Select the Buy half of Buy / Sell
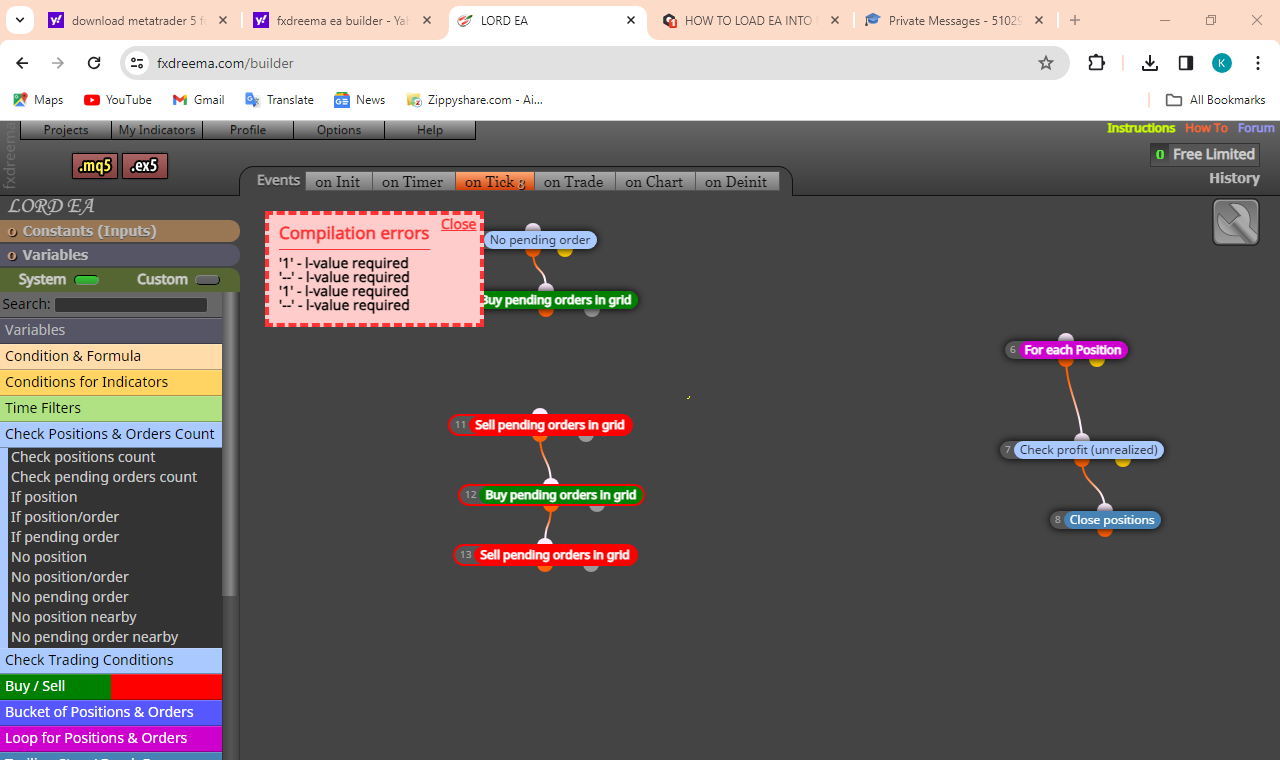Screen dimensions: 1280x760 (x=56, y=686)
